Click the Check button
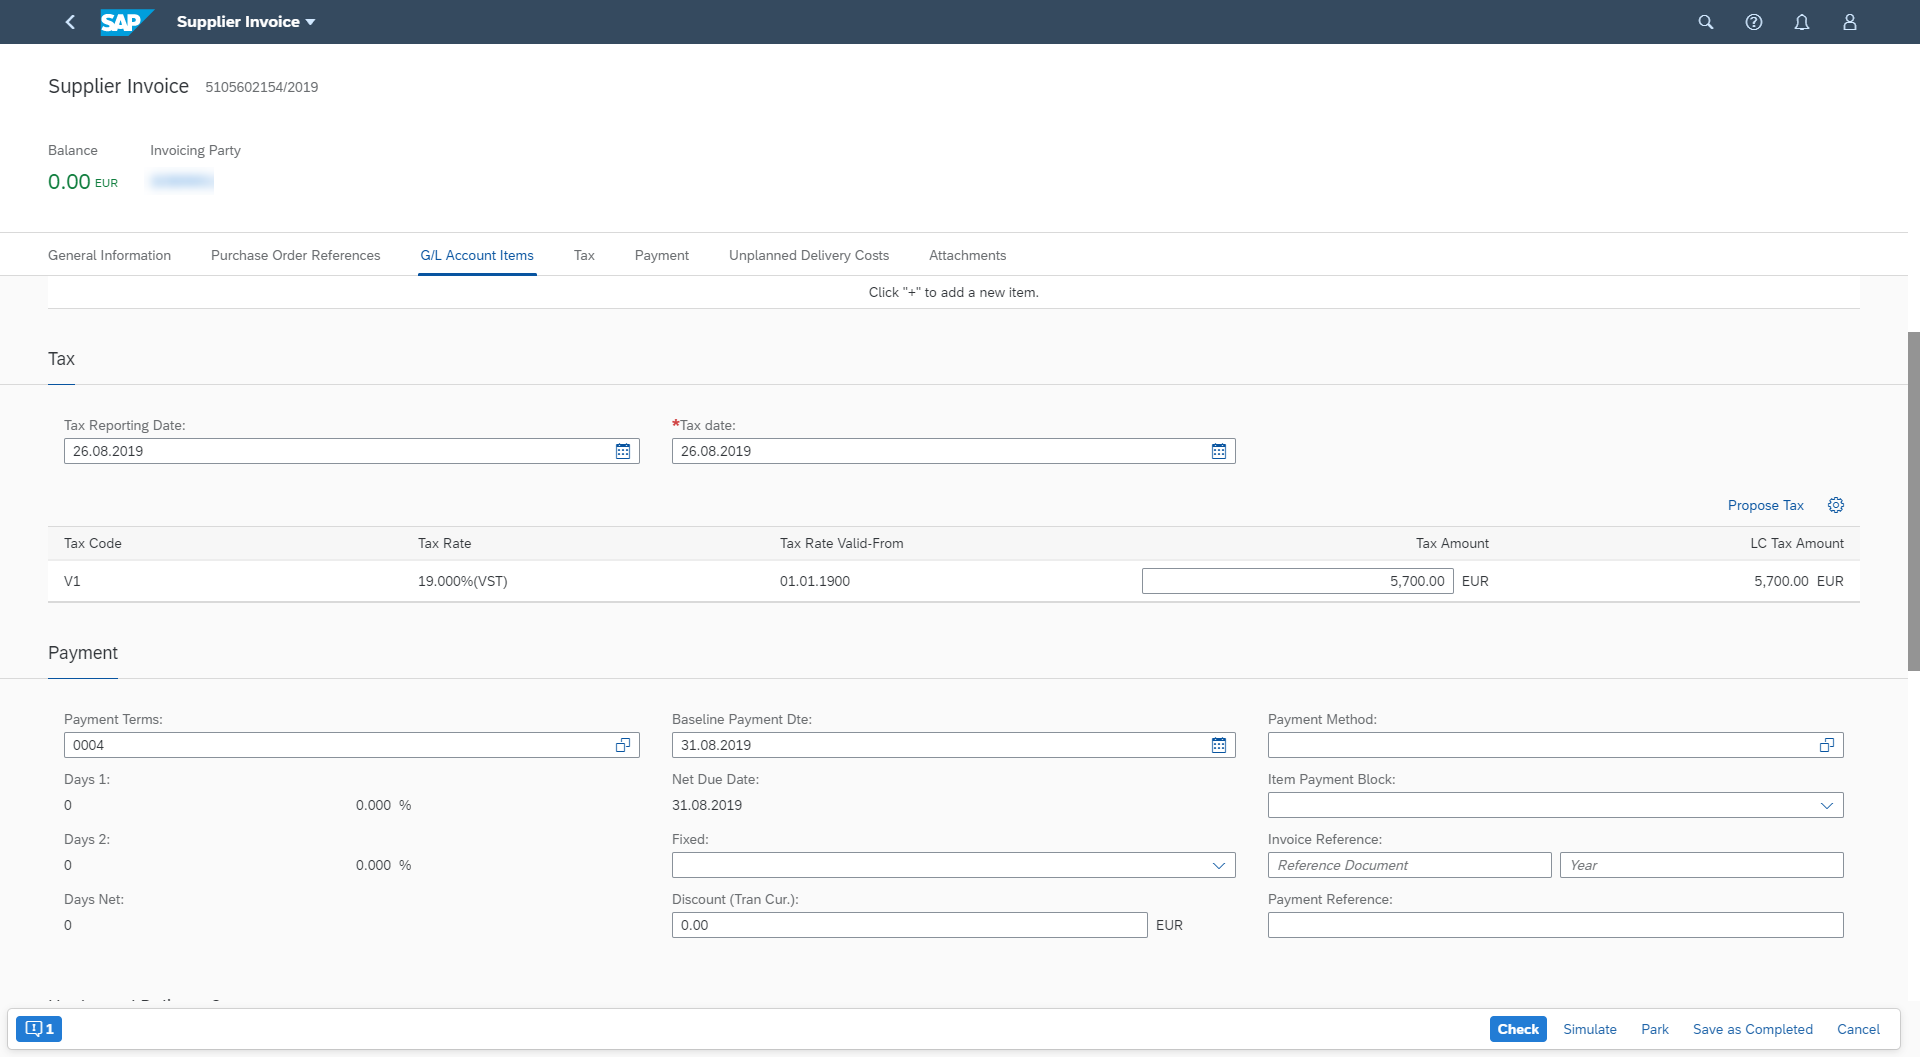 [x=1518, y=1029]
